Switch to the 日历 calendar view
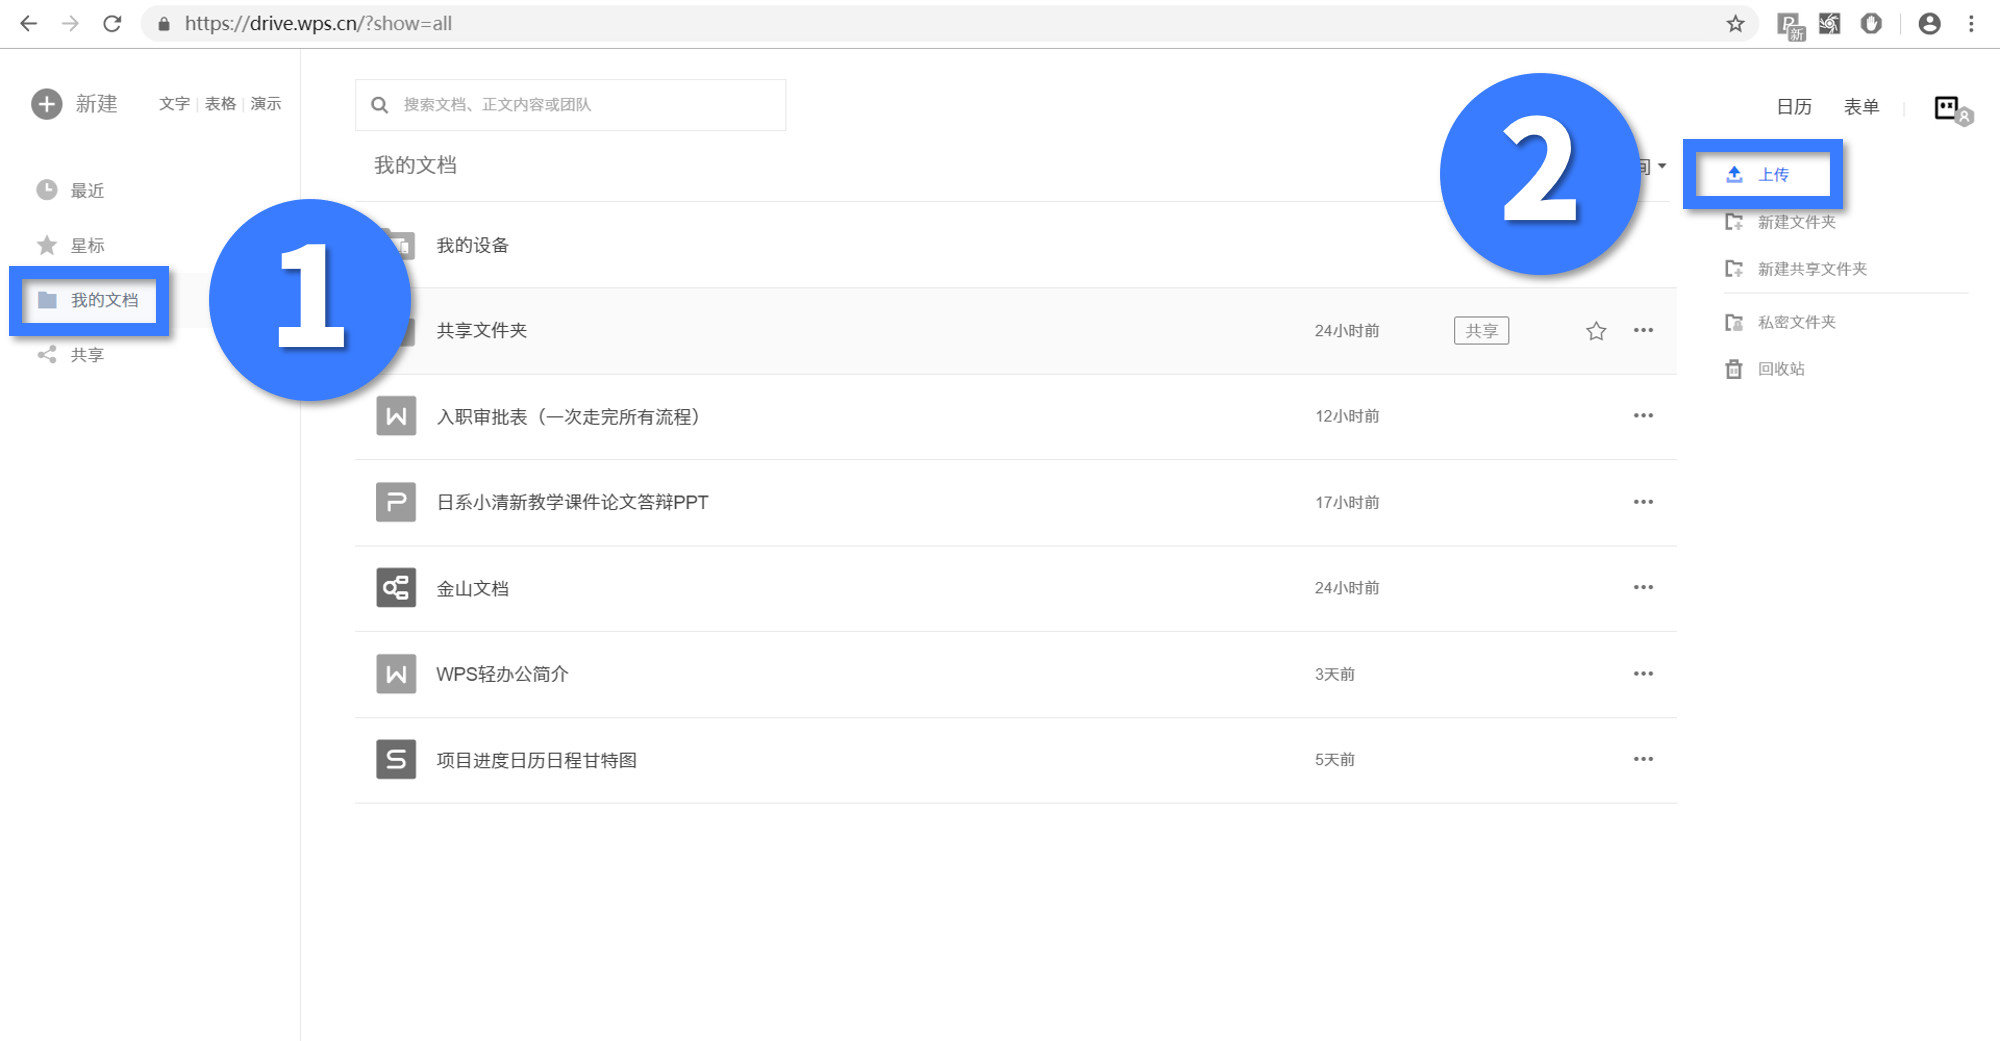 click(x=1794, y=107)
